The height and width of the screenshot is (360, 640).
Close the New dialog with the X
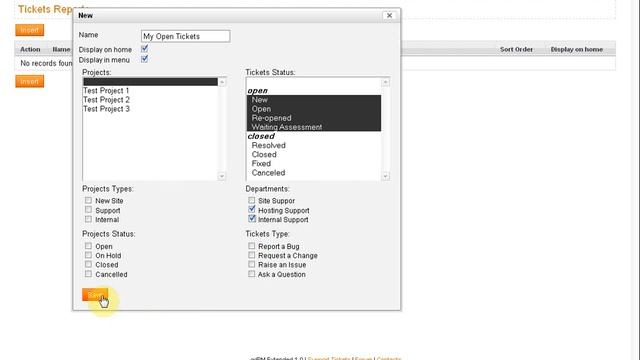click(x=389, y=15)
